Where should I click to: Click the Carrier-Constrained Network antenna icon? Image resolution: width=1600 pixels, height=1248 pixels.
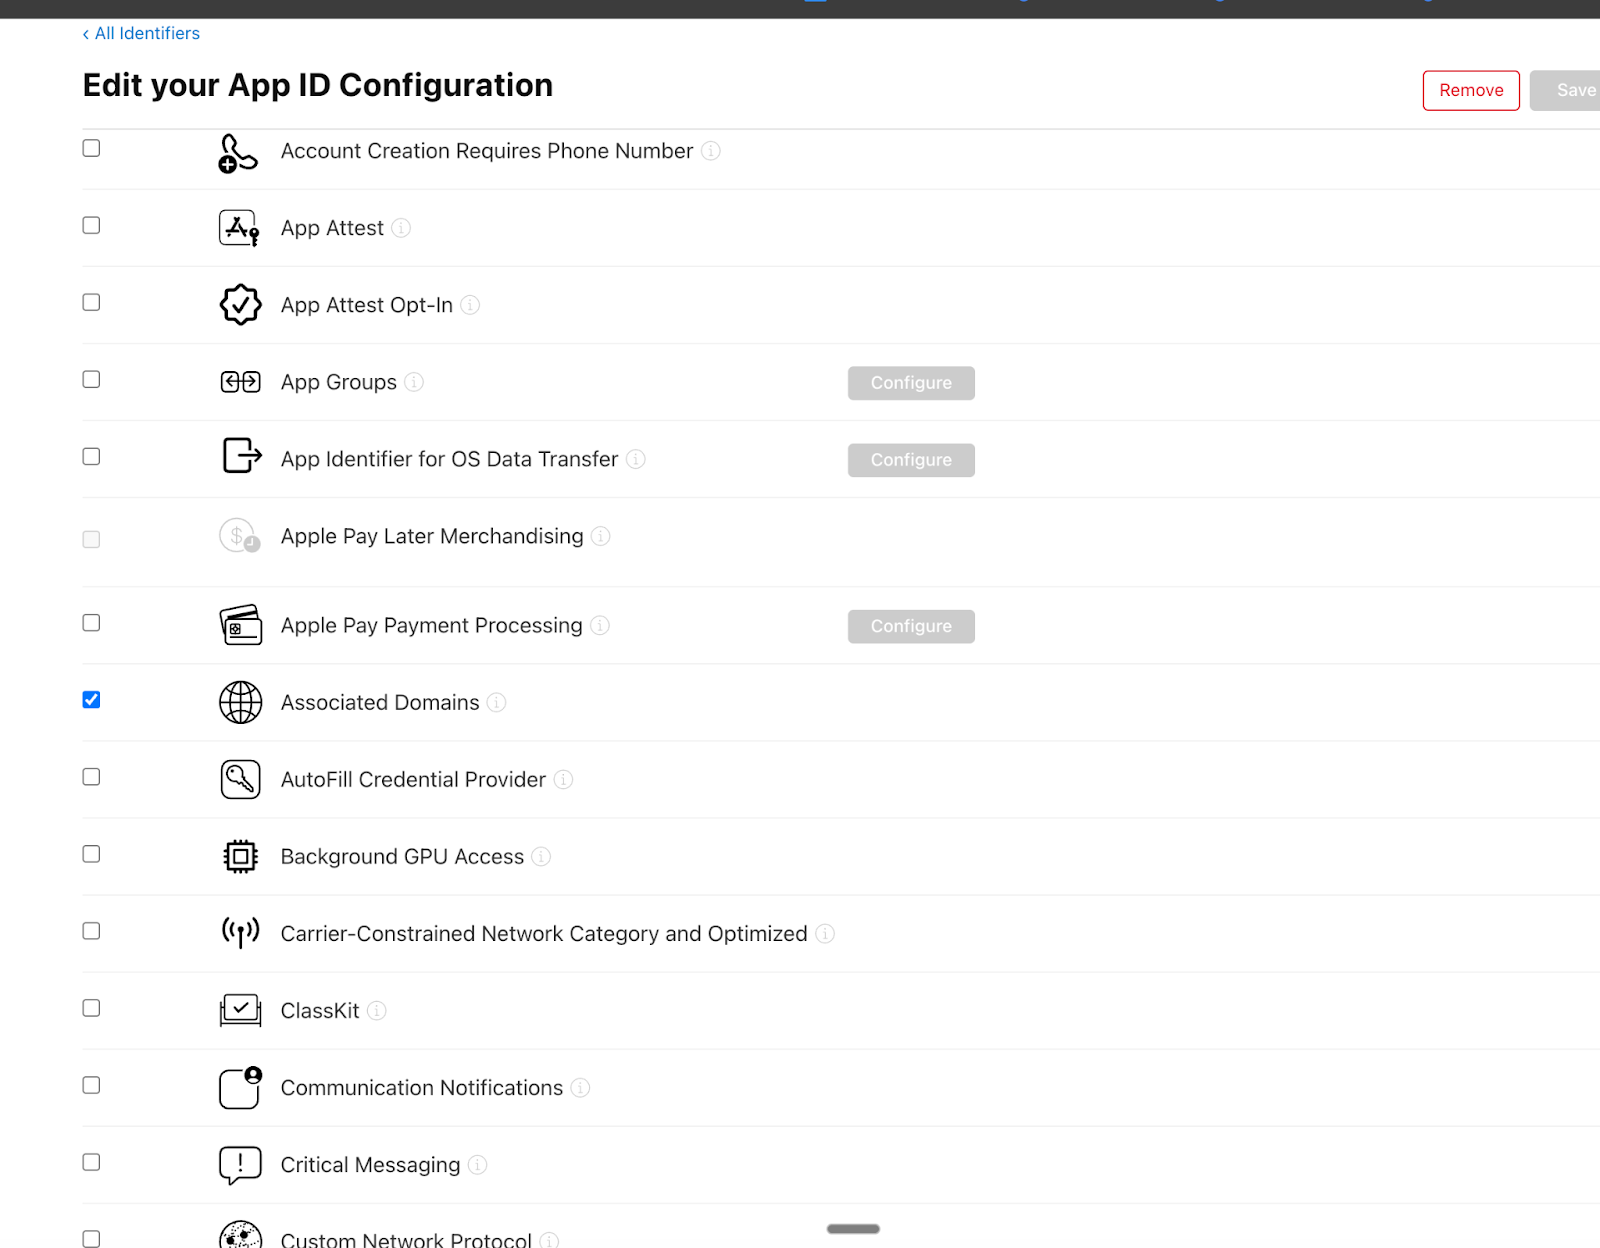(x=239, y=933)
